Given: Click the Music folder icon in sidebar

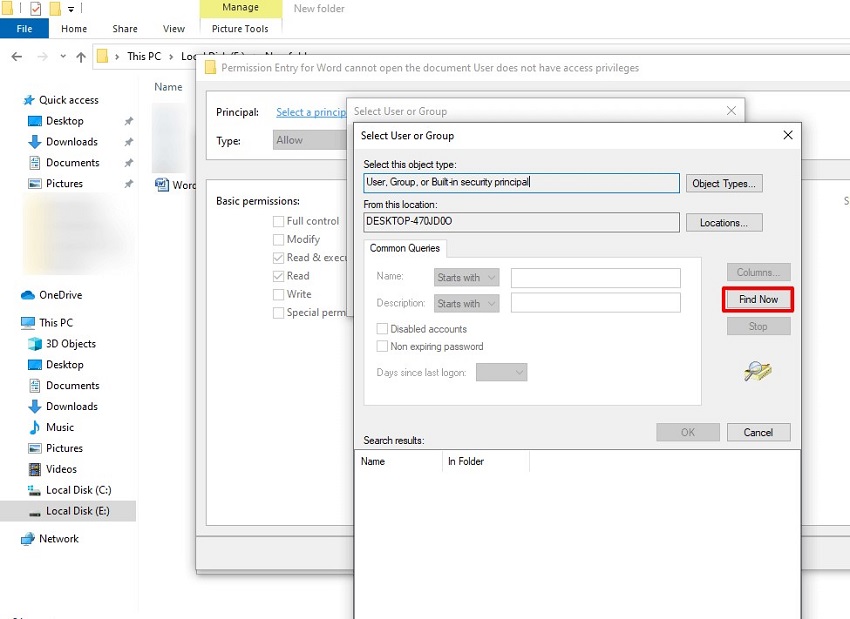Looking at the screenshot, I should tap(35, 427).
